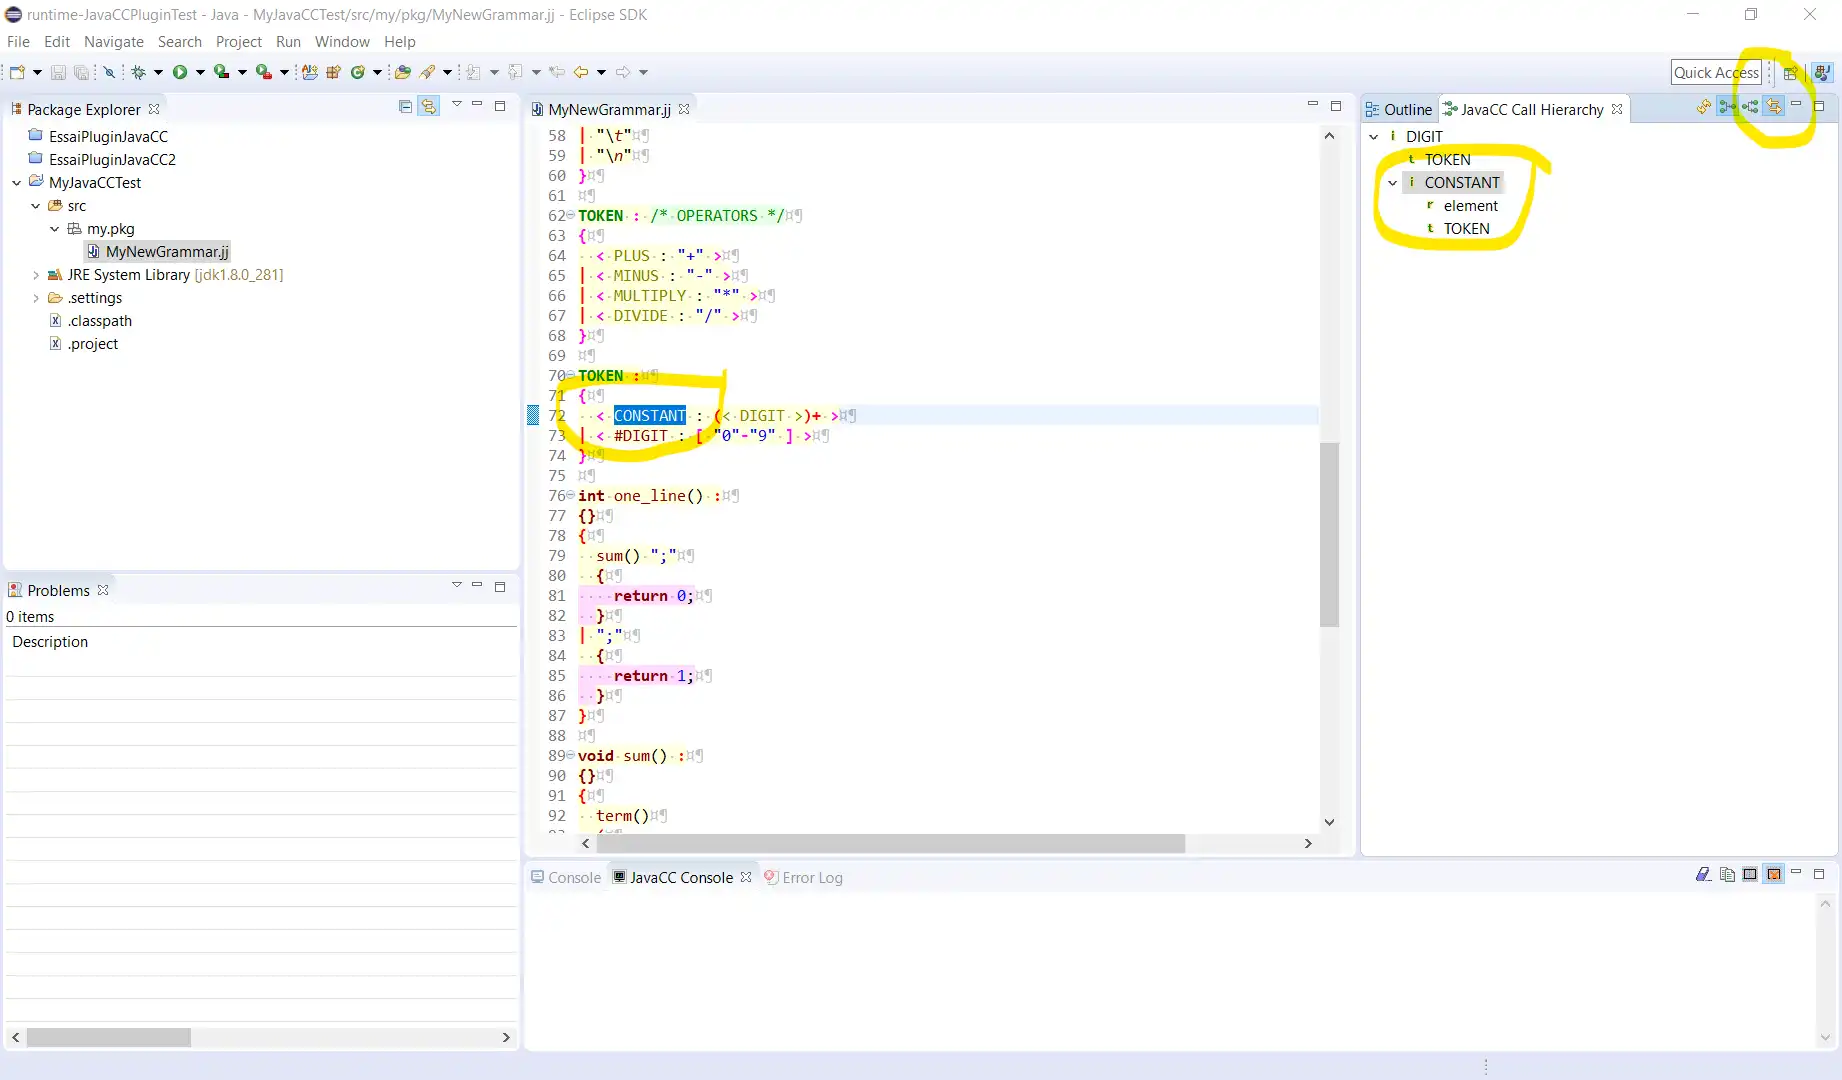Toggle Link with Editor in Package Explorer
Image resolution: width=1842 pixels, height=1080 pixels.
pos(428,107)
